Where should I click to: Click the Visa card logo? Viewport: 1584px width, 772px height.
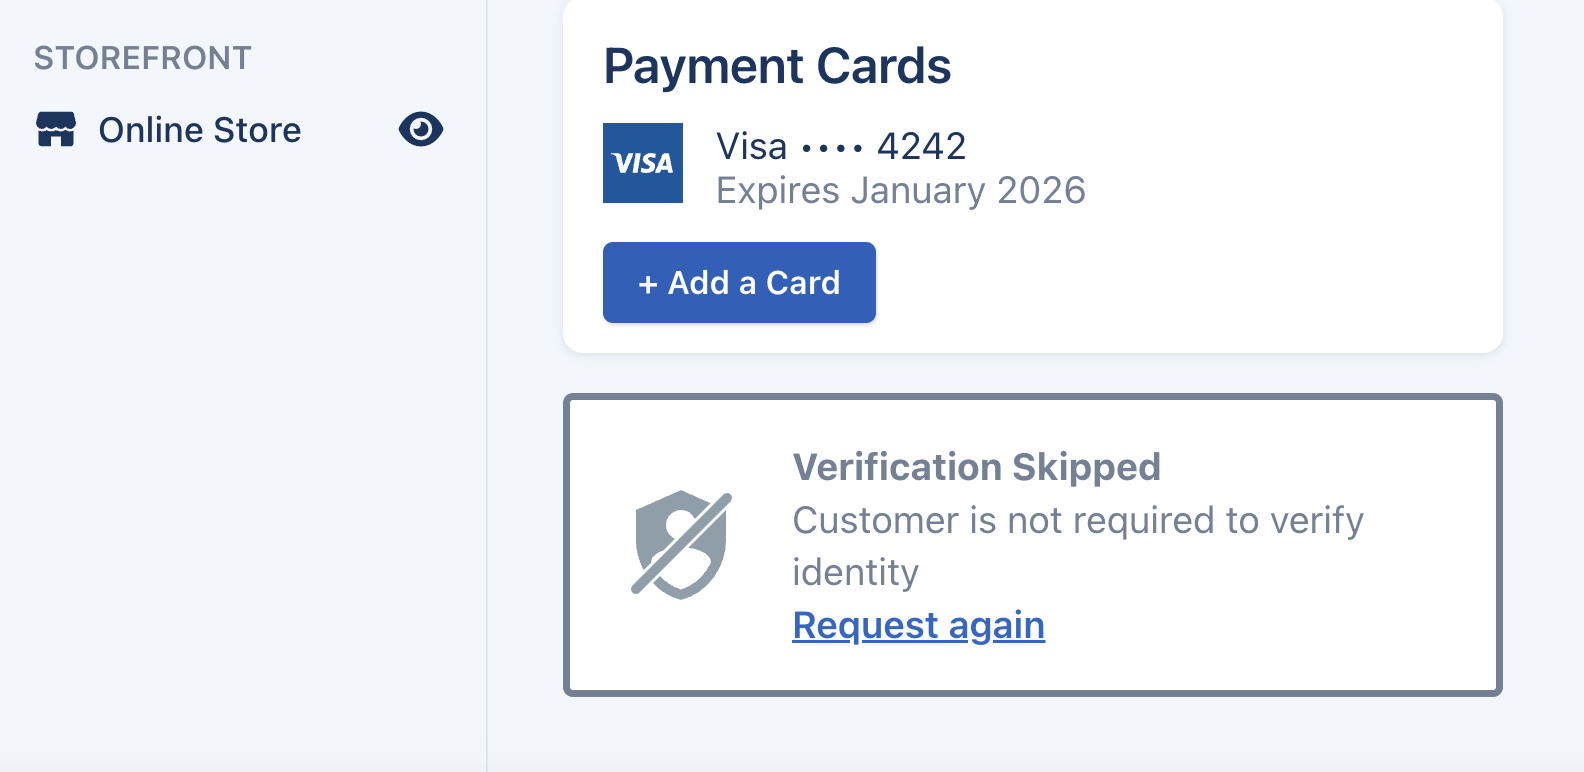[x=643, y=163]
